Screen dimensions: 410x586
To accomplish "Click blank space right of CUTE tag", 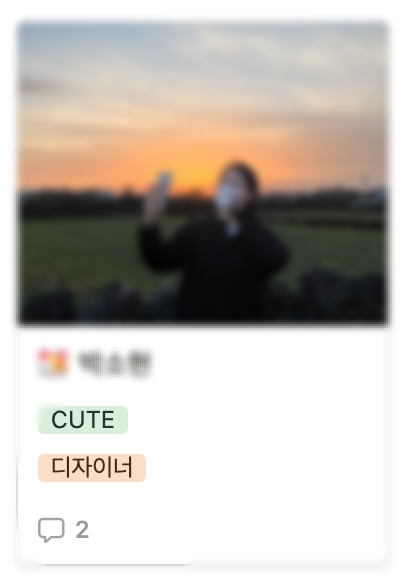I will 258,420.
